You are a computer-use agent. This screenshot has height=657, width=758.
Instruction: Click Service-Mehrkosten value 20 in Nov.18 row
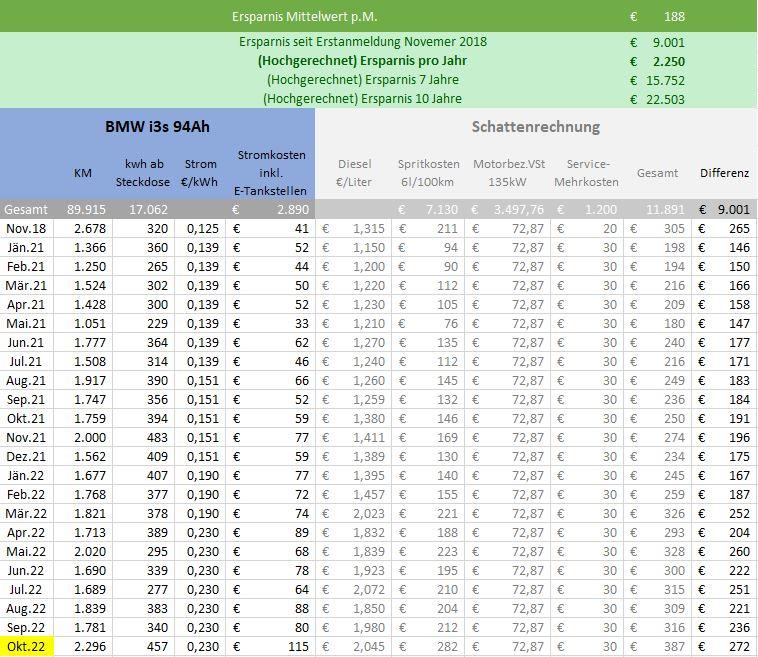(x=610, y=228)
